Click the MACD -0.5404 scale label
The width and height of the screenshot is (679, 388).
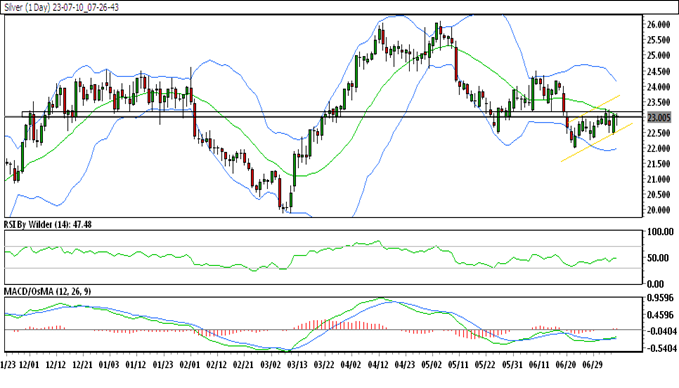pyautogui.click(x=661, y=348)
